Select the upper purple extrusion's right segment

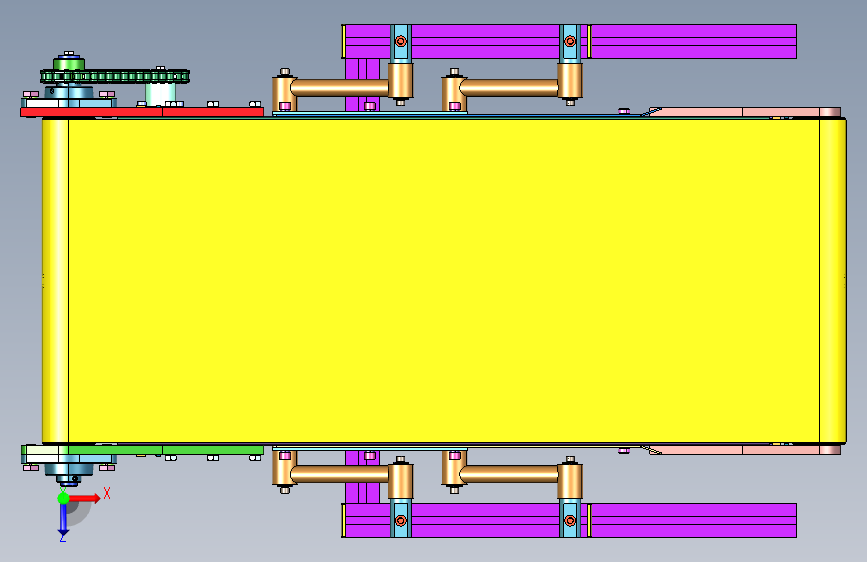(693, 41)
